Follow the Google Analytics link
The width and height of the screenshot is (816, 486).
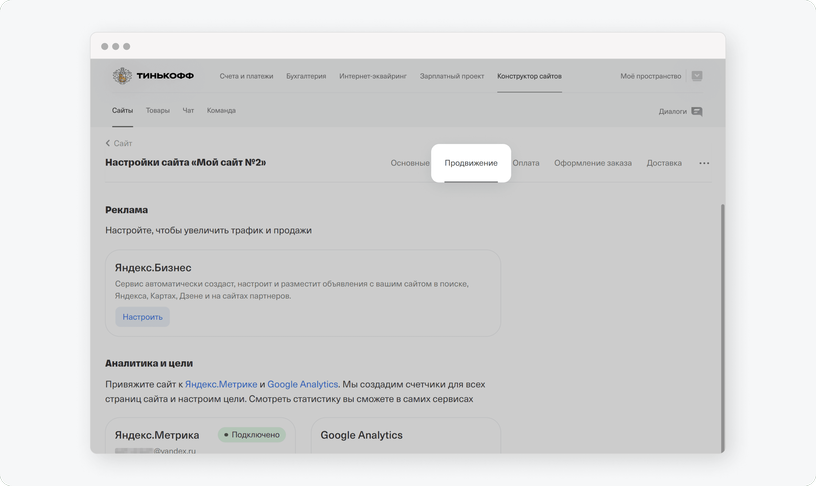pos(302,384)
